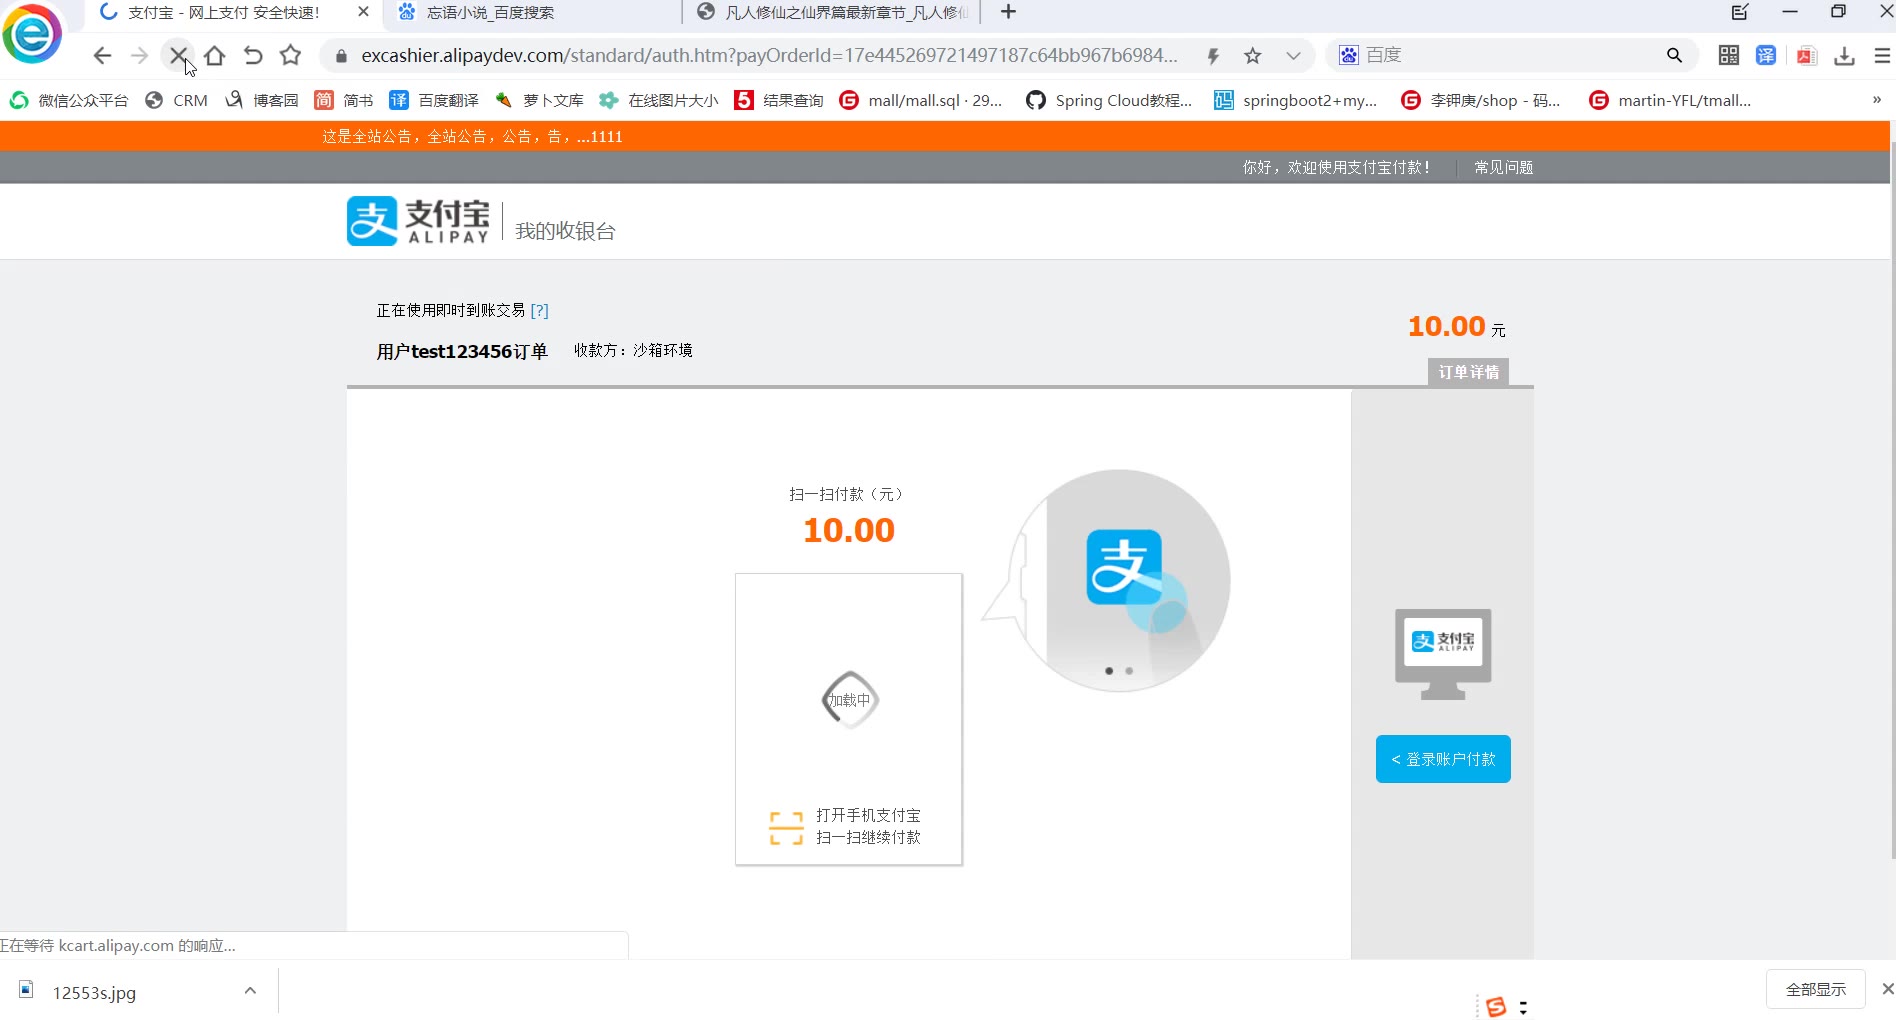Open the 李钾庚/shop bookmark
The height and width of the screenshot is (1020, 1896).
pyautogui.click(x=1481, y=100)
